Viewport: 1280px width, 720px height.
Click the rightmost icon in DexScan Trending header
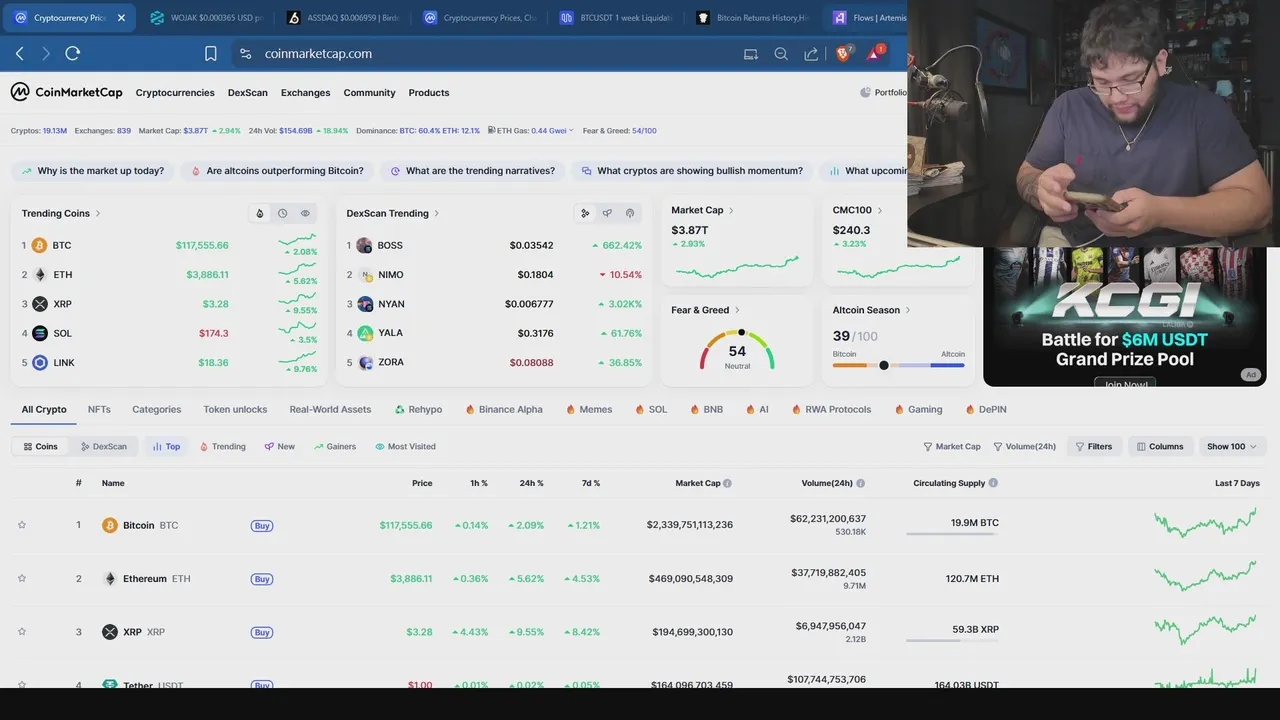pyautogui.click(x=630, y=213)
